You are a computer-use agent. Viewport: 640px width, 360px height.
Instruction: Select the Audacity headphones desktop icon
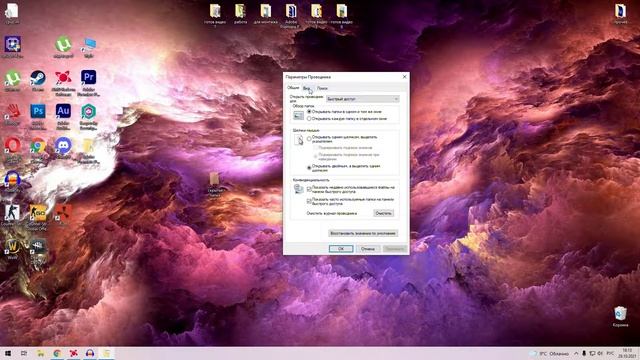[13, 180]
